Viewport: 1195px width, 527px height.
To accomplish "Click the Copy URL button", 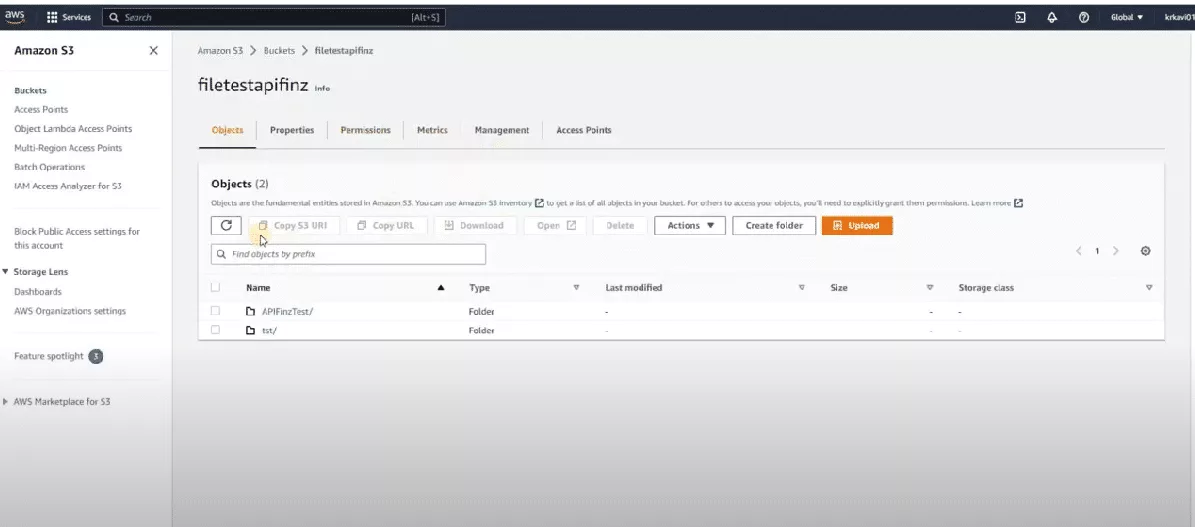I will tap(386, 226).
